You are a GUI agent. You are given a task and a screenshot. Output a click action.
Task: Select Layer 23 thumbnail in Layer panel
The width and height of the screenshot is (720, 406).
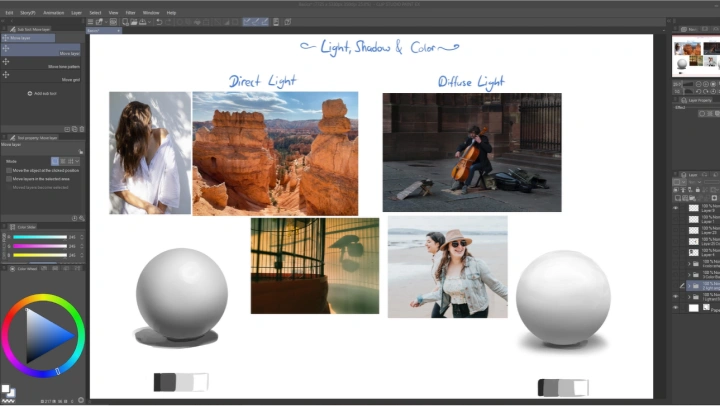[x=693, y=230]
